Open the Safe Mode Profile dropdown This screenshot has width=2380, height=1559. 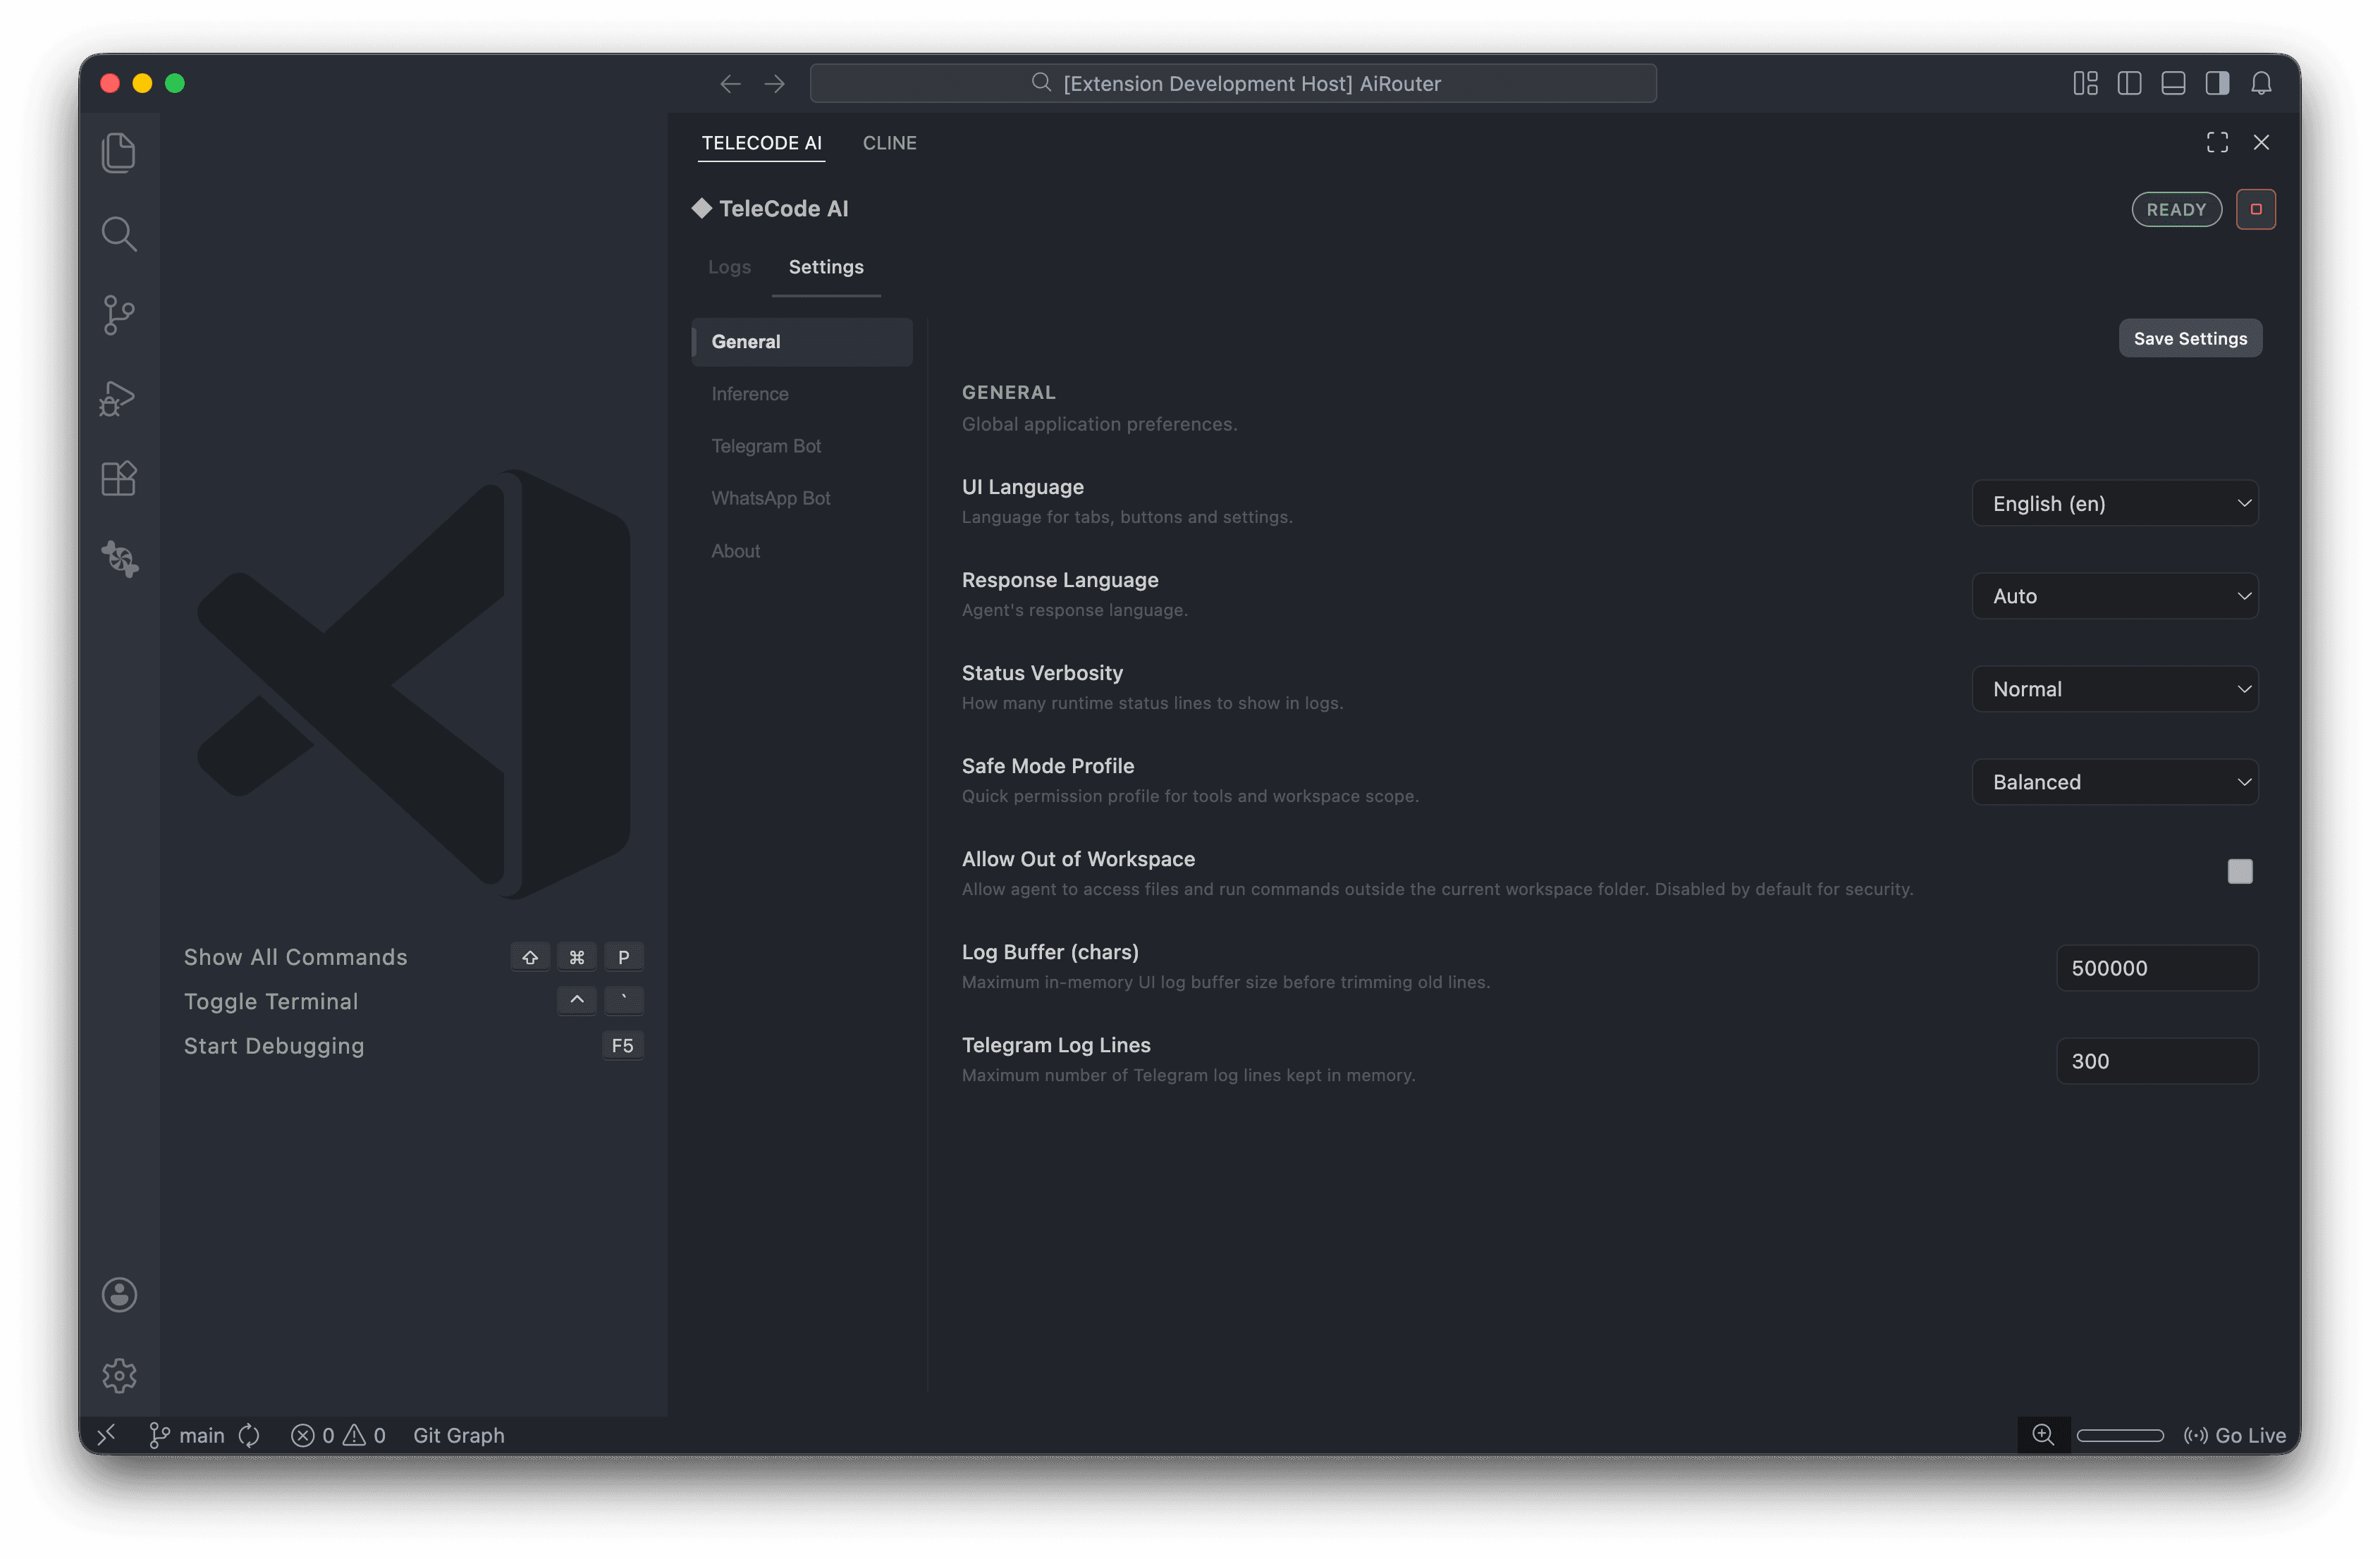point(2114,781)
